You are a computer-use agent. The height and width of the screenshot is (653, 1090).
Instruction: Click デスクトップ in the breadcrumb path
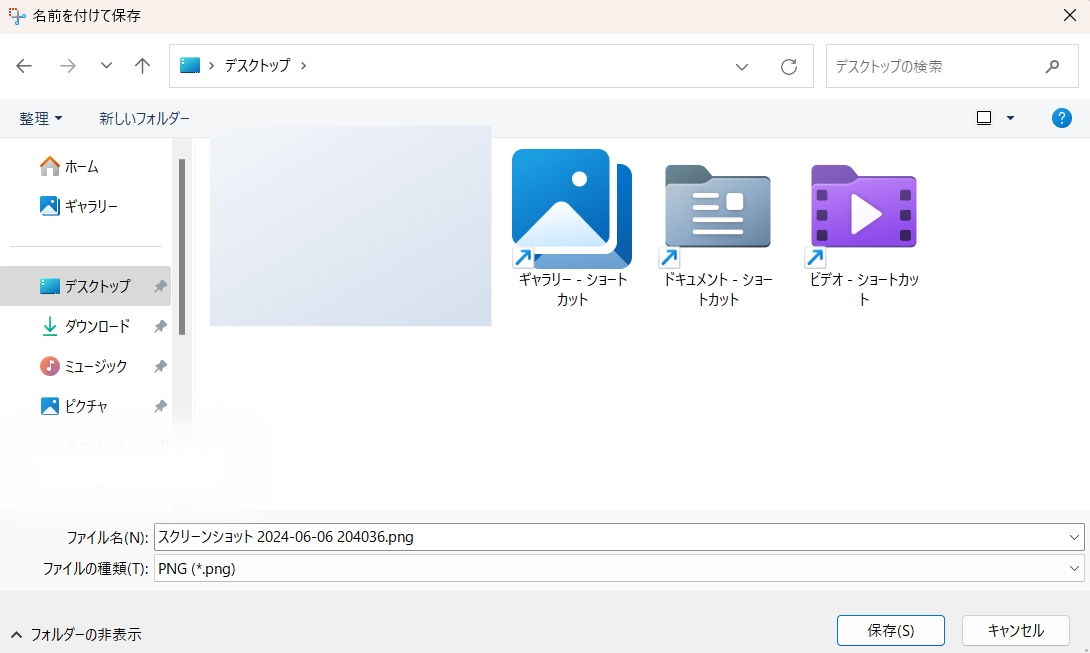pos(260,66)
